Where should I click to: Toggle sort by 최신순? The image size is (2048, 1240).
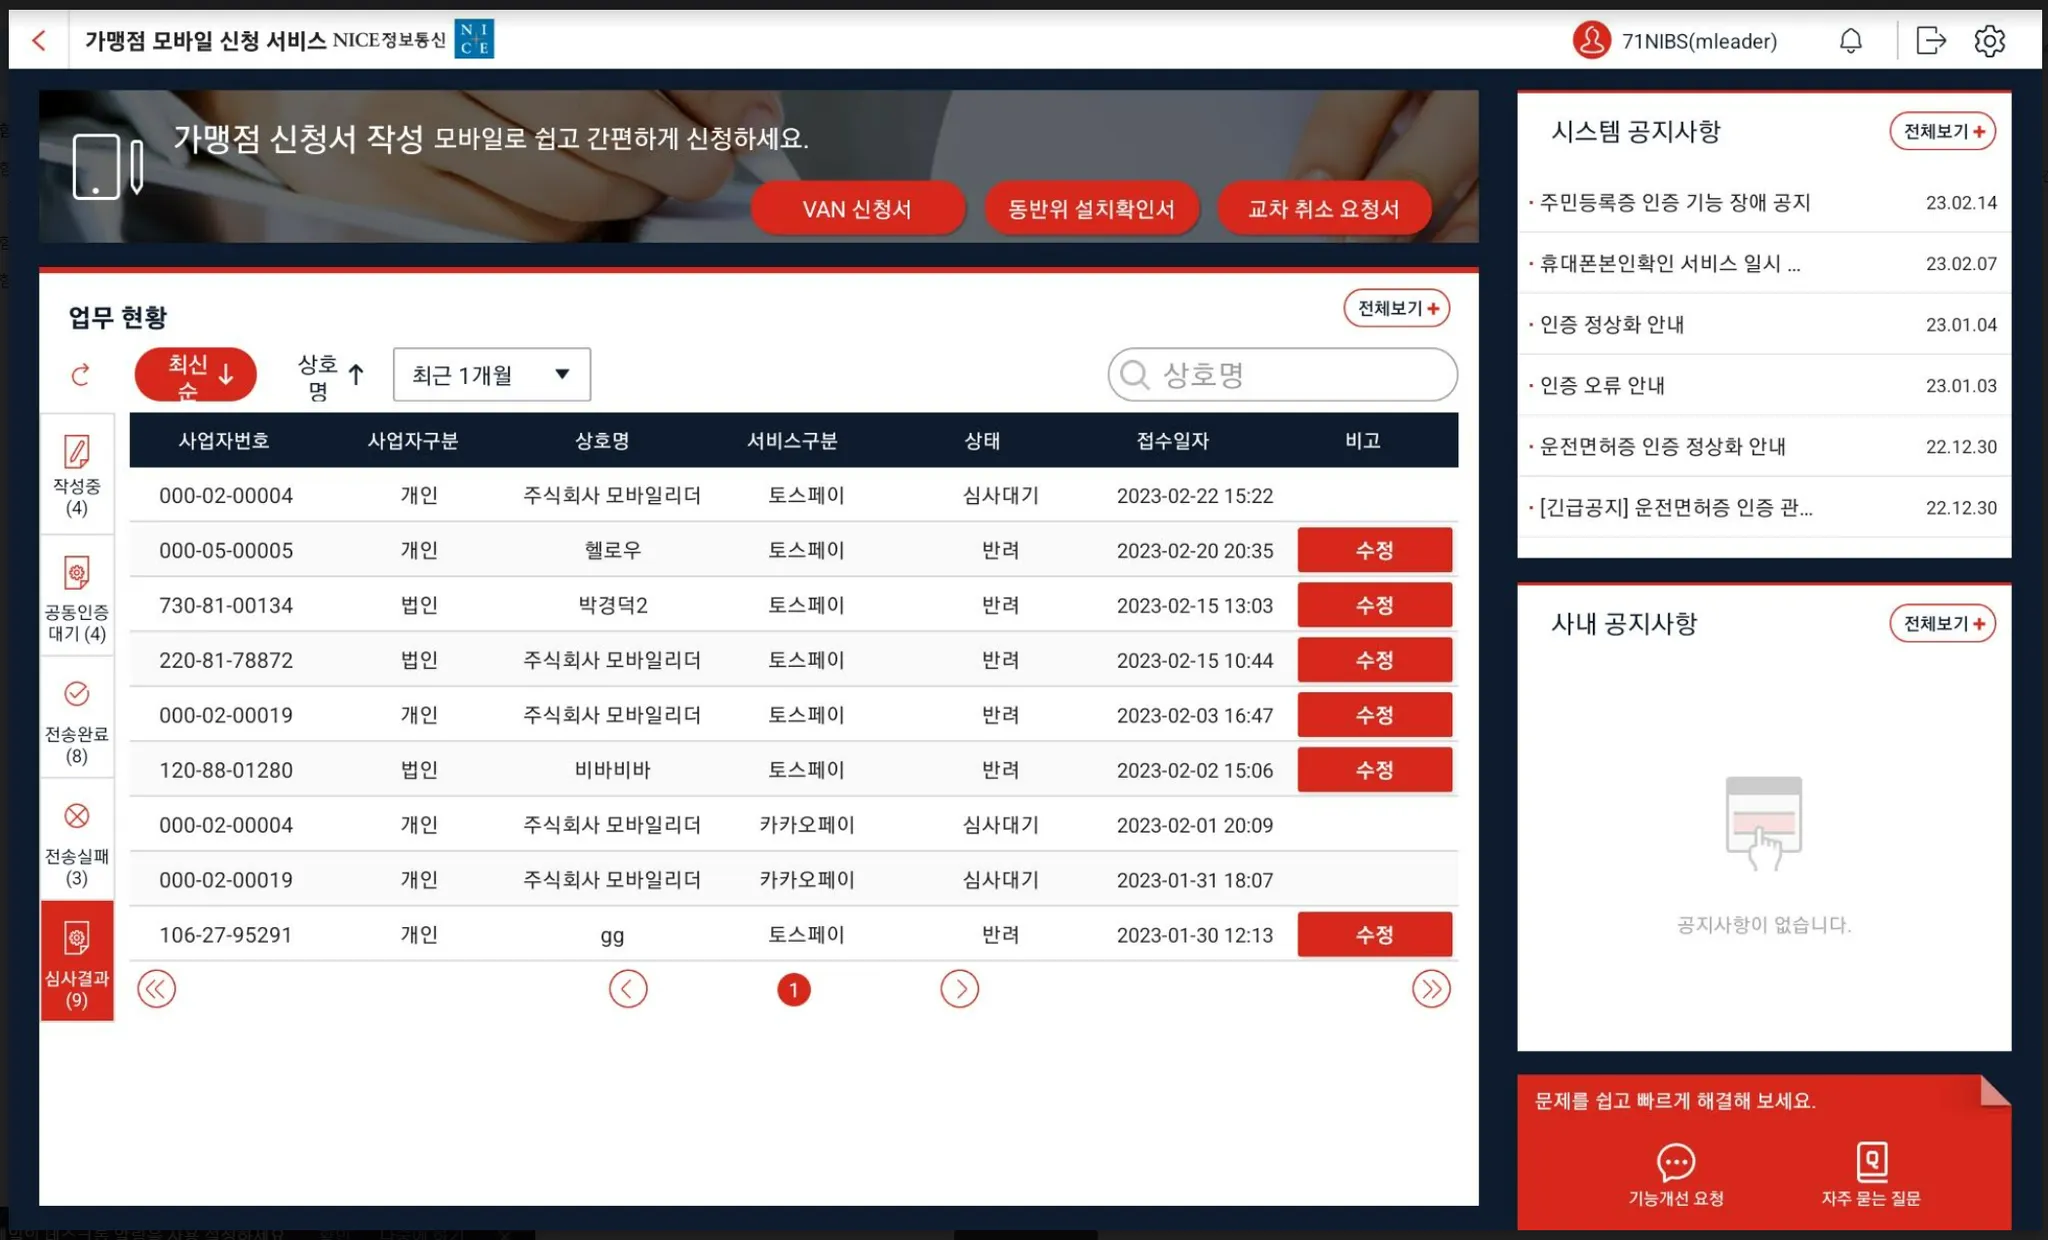pyautogui.click(x=196, y=375)
